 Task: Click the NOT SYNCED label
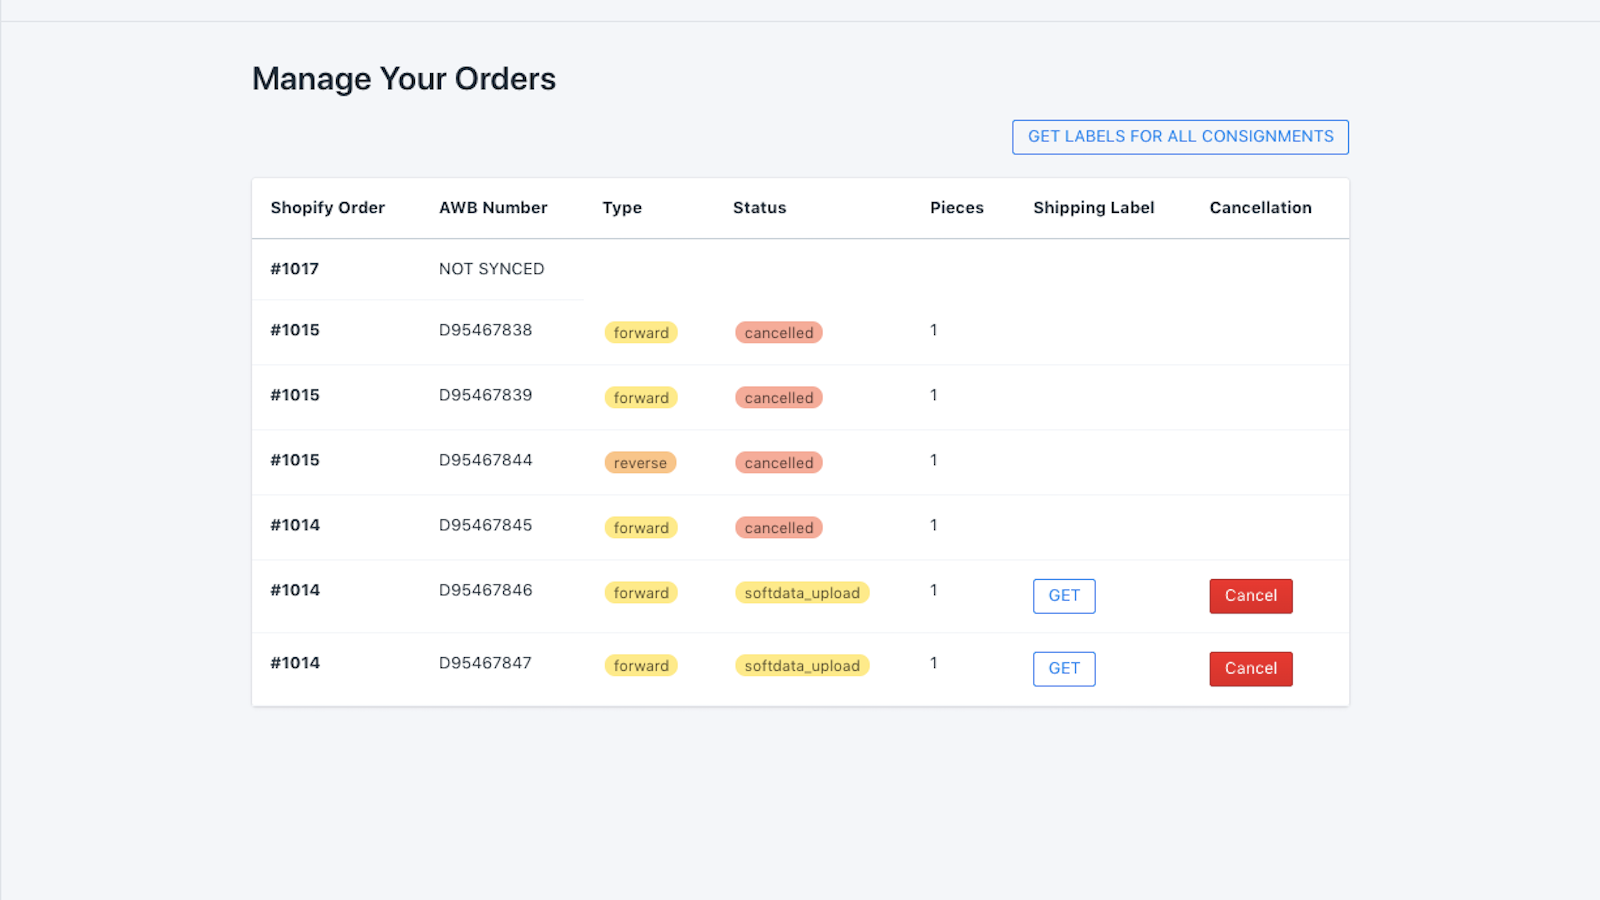[491, 269]
